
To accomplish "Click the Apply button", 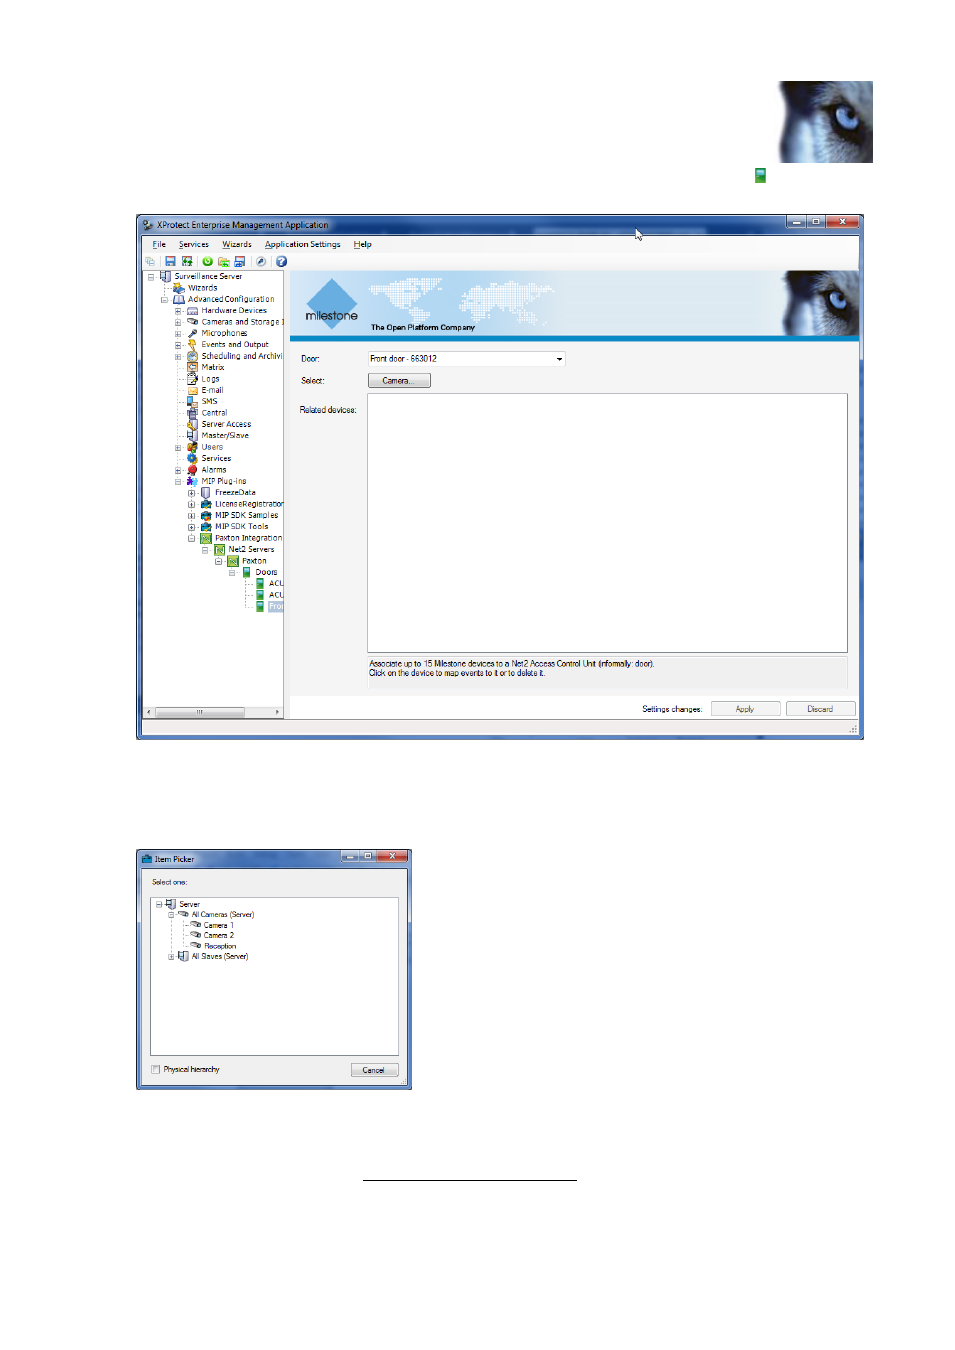I will [x=745, y=709].
